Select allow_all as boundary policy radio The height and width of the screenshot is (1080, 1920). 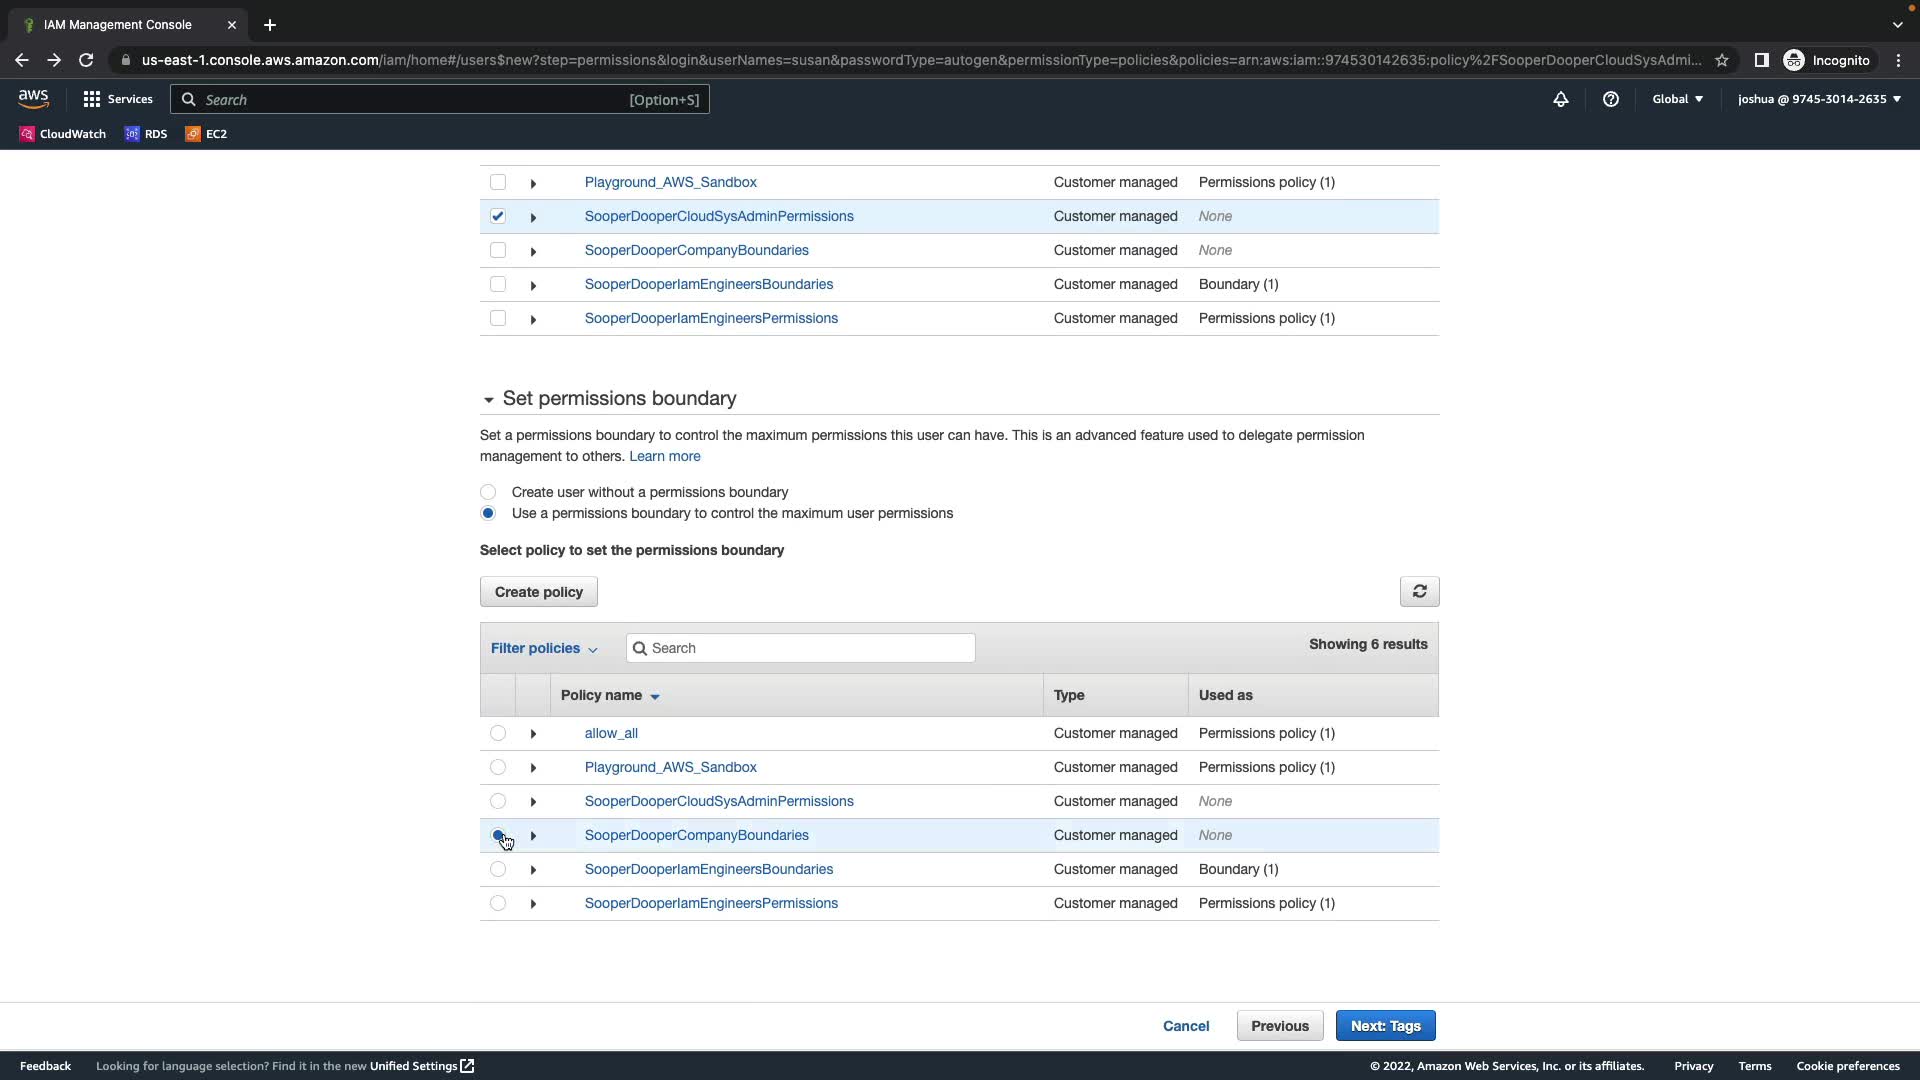[498, 733]
